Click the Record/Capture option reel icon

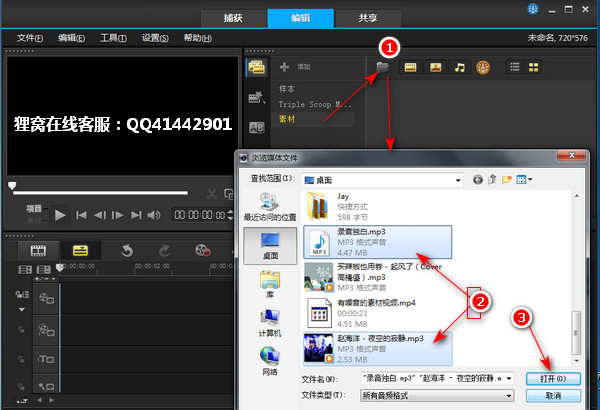[x=202, y=250]
